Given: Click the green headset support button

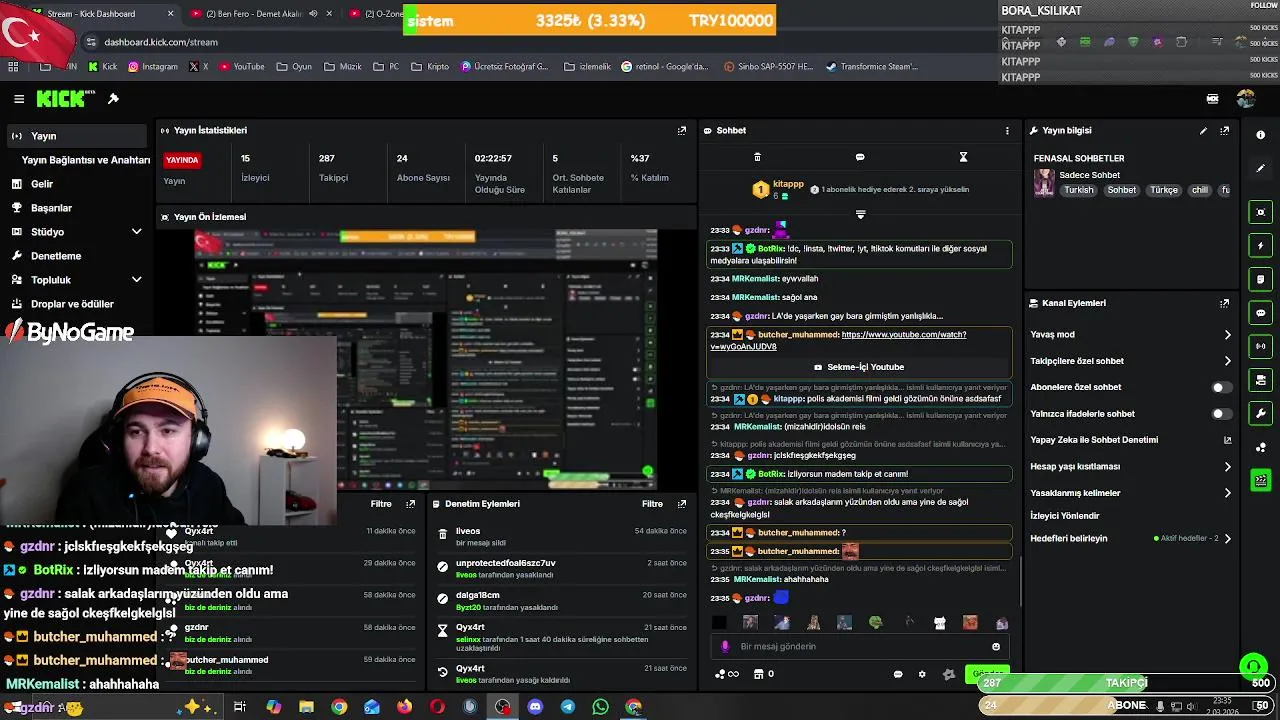Looking at the screenshot, I should tap(1253, 667).
